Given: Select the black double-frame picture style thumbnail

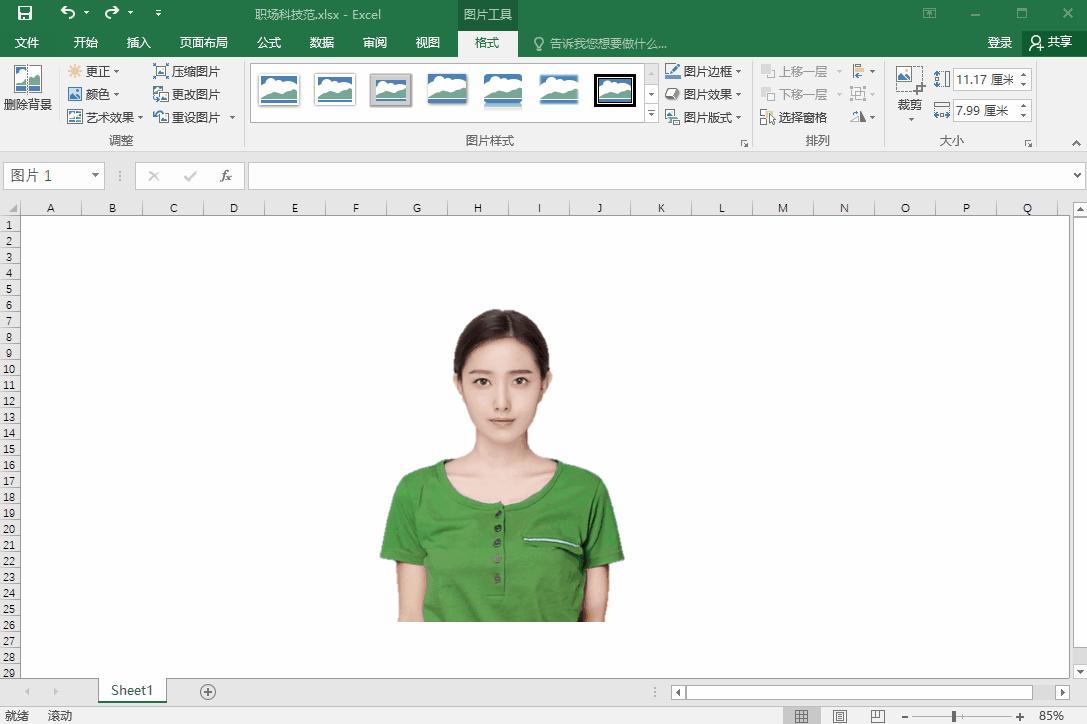Looking at the screenshot, I should [x=614, y=90].
